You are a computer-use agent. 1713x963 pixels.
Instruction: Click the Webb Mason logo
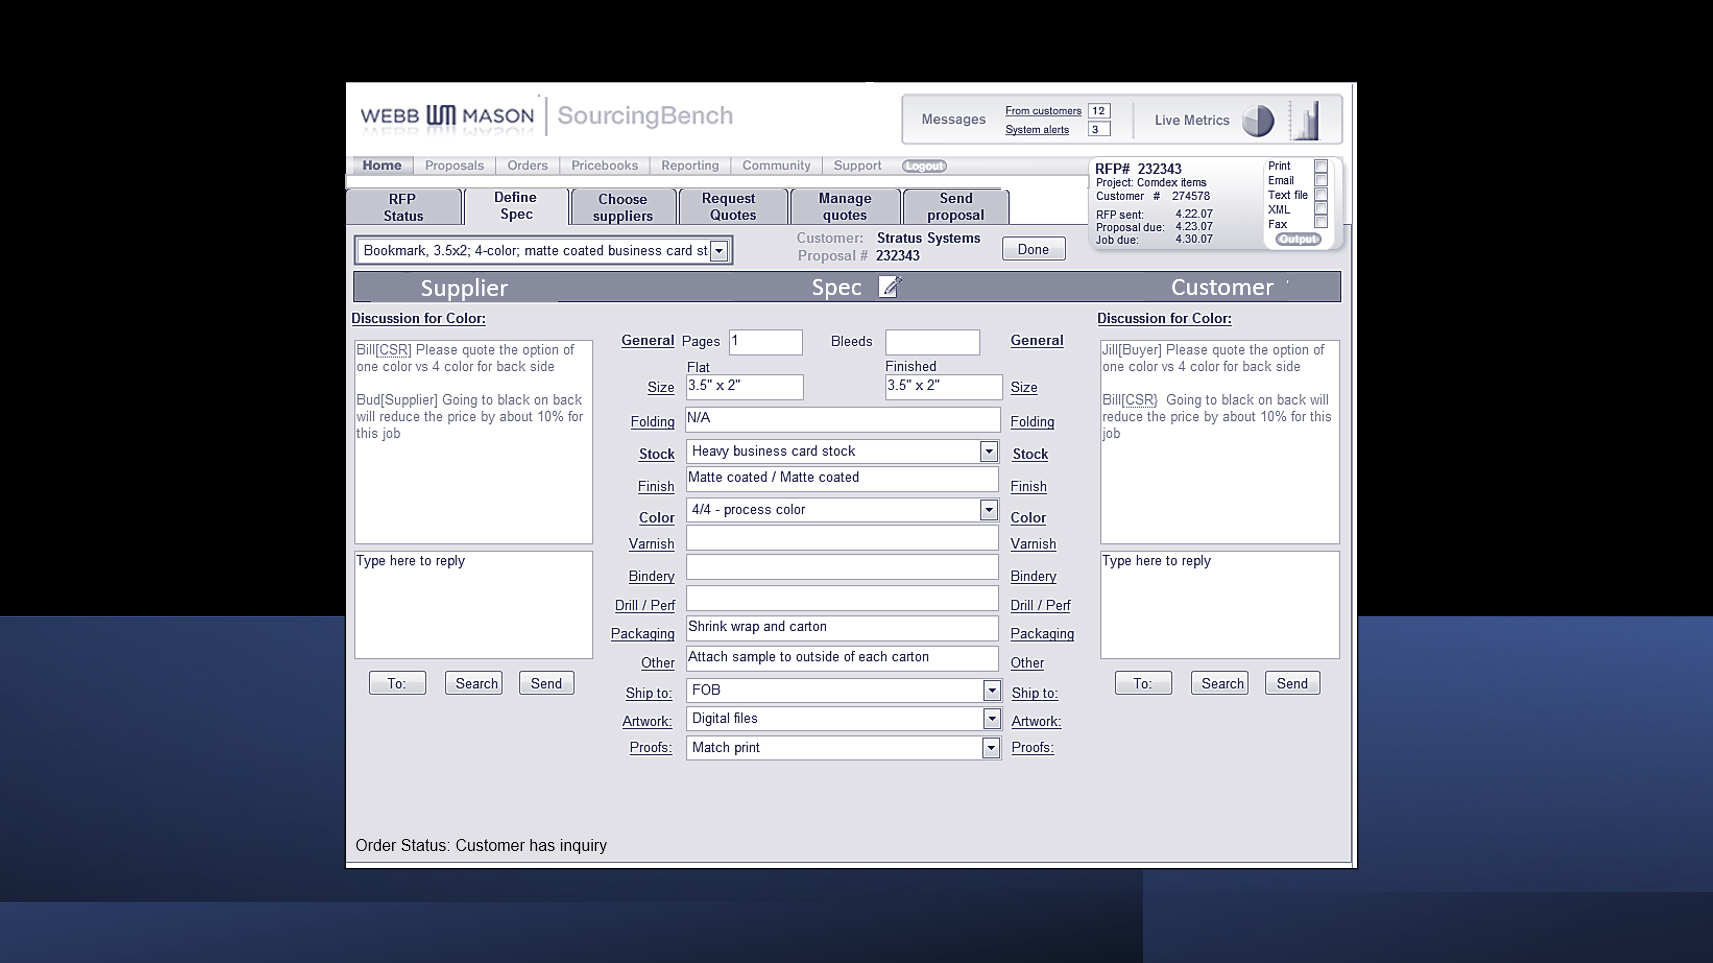click(447, 116)
